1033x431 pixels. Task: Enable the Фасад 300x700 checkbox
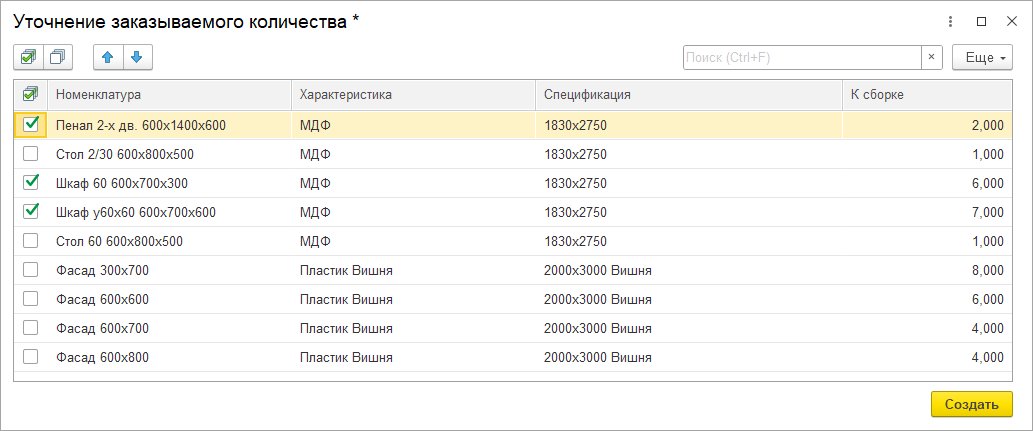click(31, 270)
